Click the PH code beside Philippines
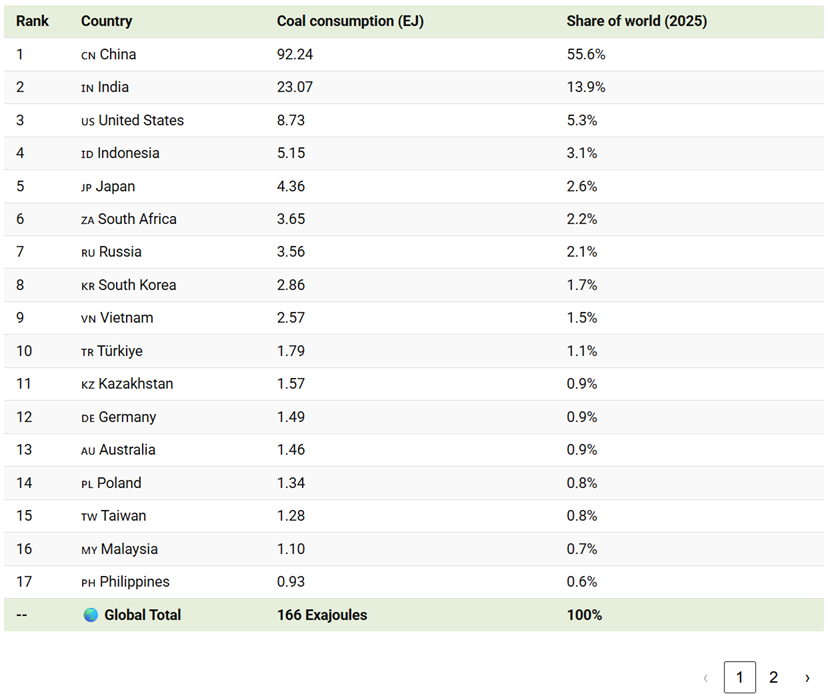The image size is (826, 694). click(88, 582)
